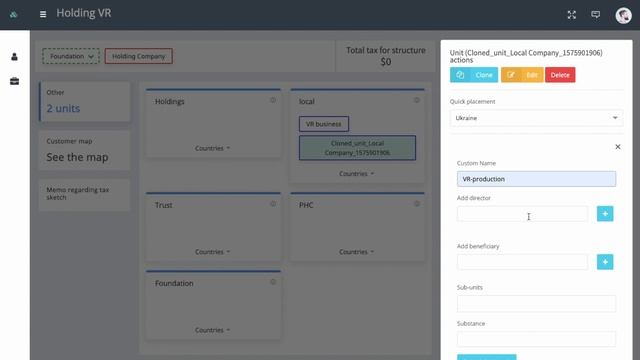Click the info icon on PHC card
640x360 pixels.
point(416,204)
